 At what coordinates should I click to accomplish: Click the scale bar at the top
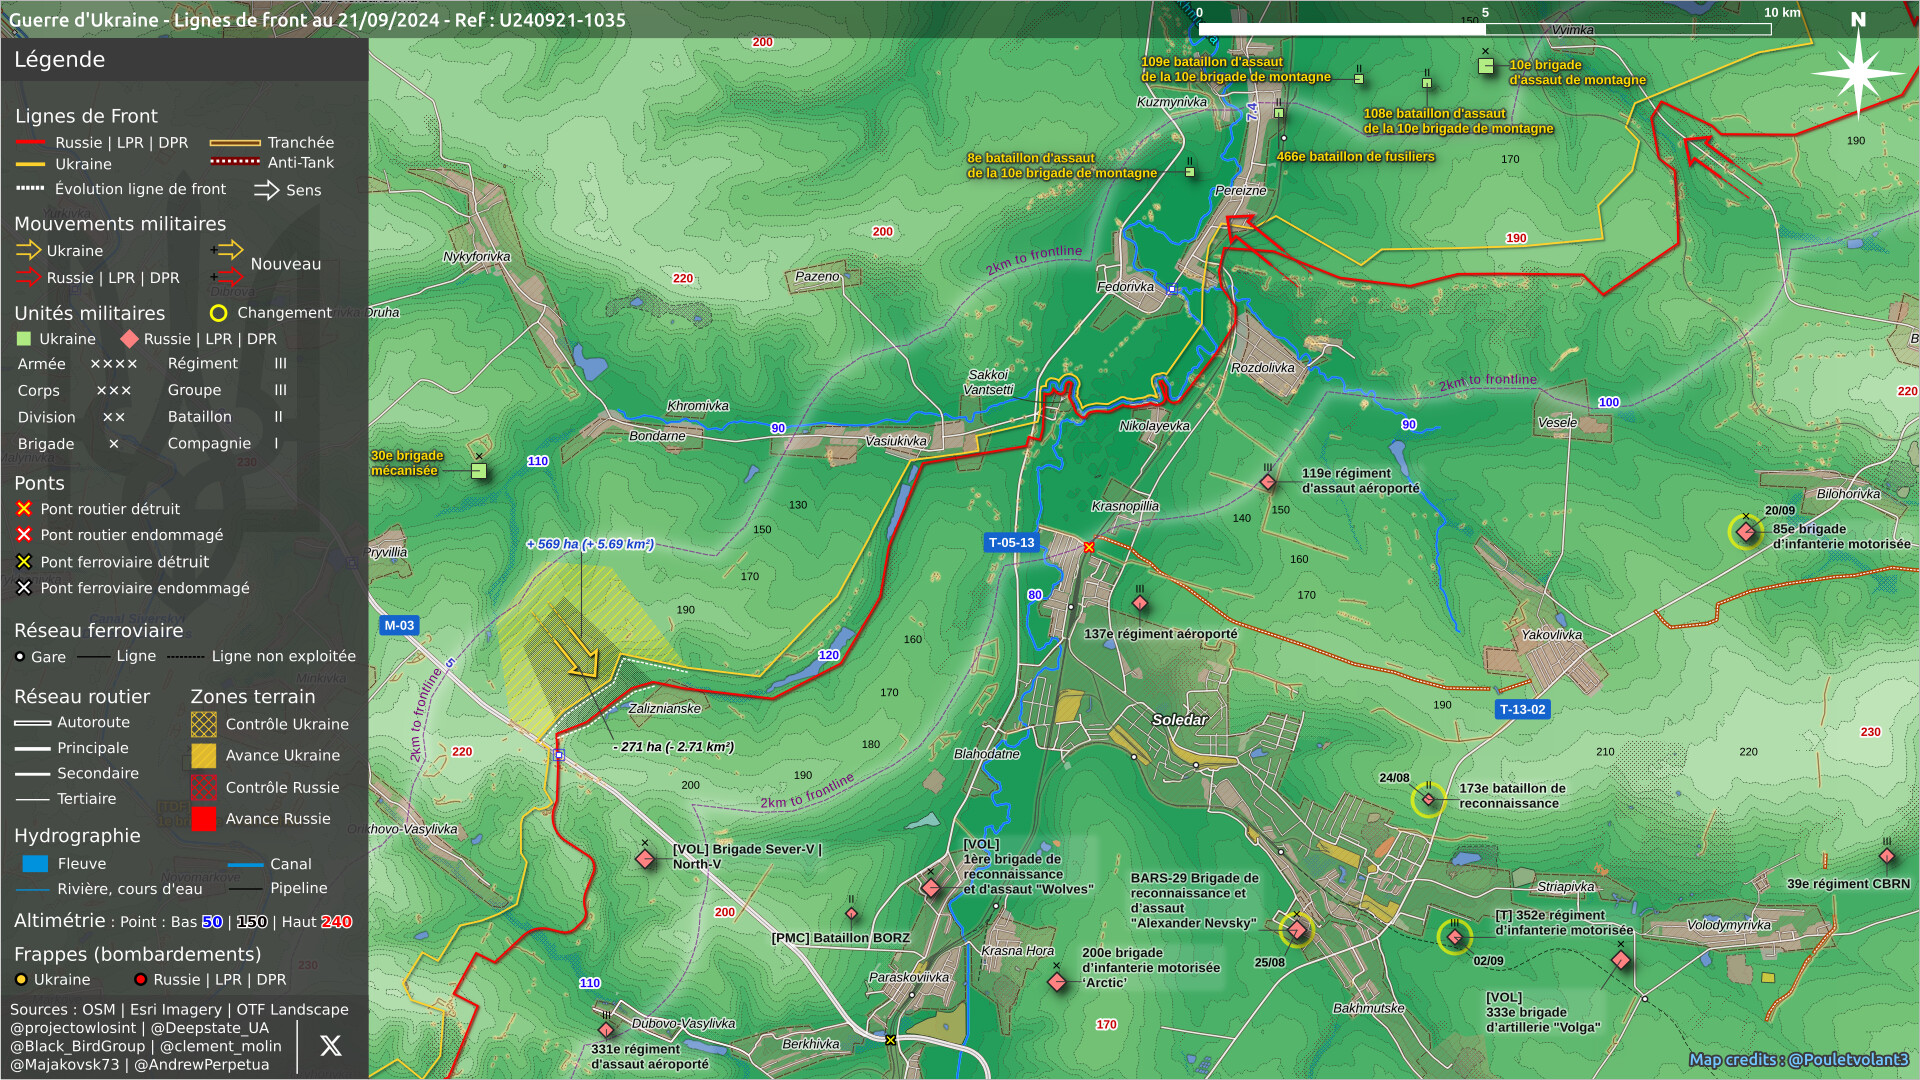[1485, 29]
